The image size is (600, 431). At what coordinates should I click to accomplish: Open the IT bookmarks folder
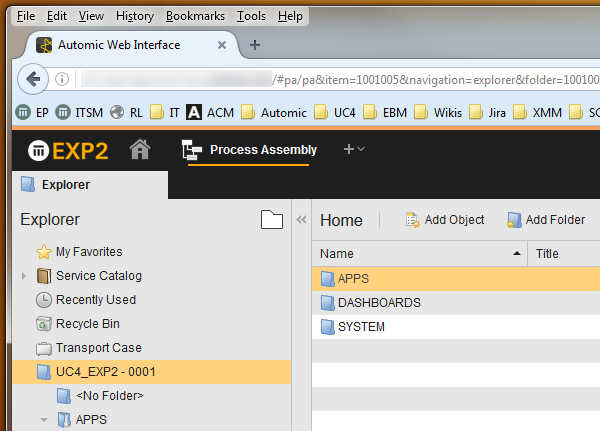pos(165,113)
